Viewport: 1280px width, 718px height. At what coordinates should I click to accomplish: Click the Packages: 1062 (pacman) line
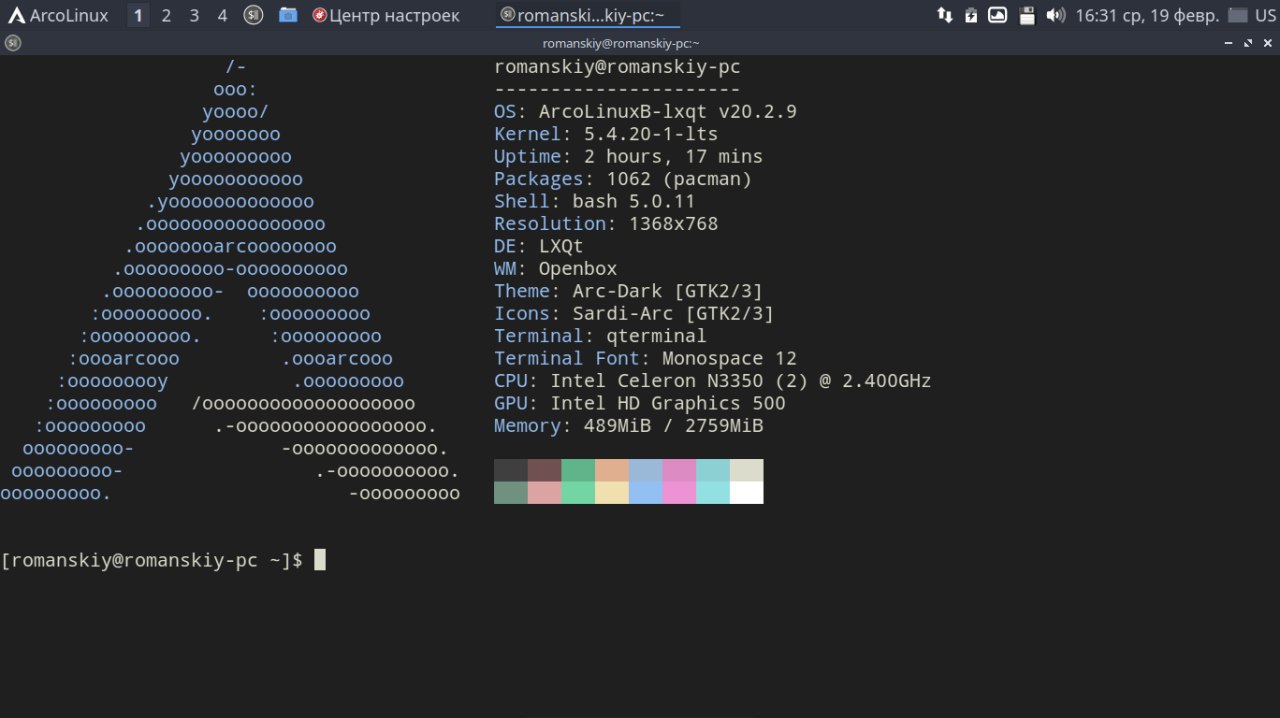coord(623,179)
